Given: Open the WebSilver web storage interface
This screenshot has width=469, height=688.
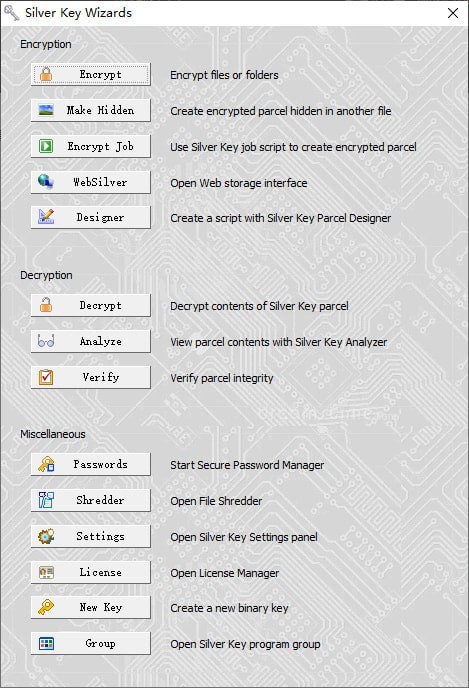Looking at the screenshot, I should 91,182.
